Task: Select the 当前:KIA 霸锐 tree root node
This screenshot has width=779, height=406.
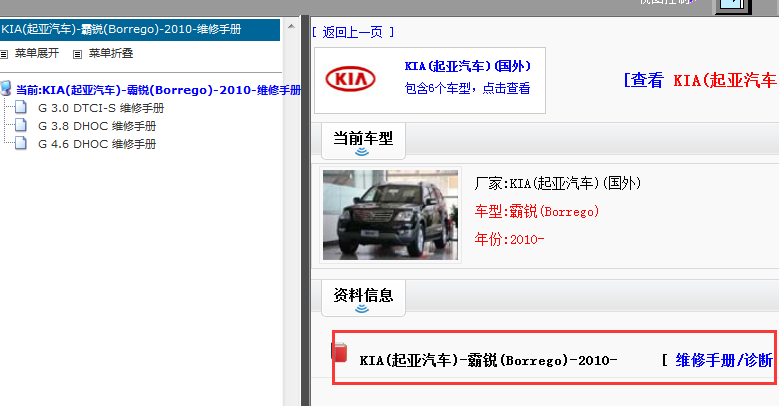Action: [158, 90]
